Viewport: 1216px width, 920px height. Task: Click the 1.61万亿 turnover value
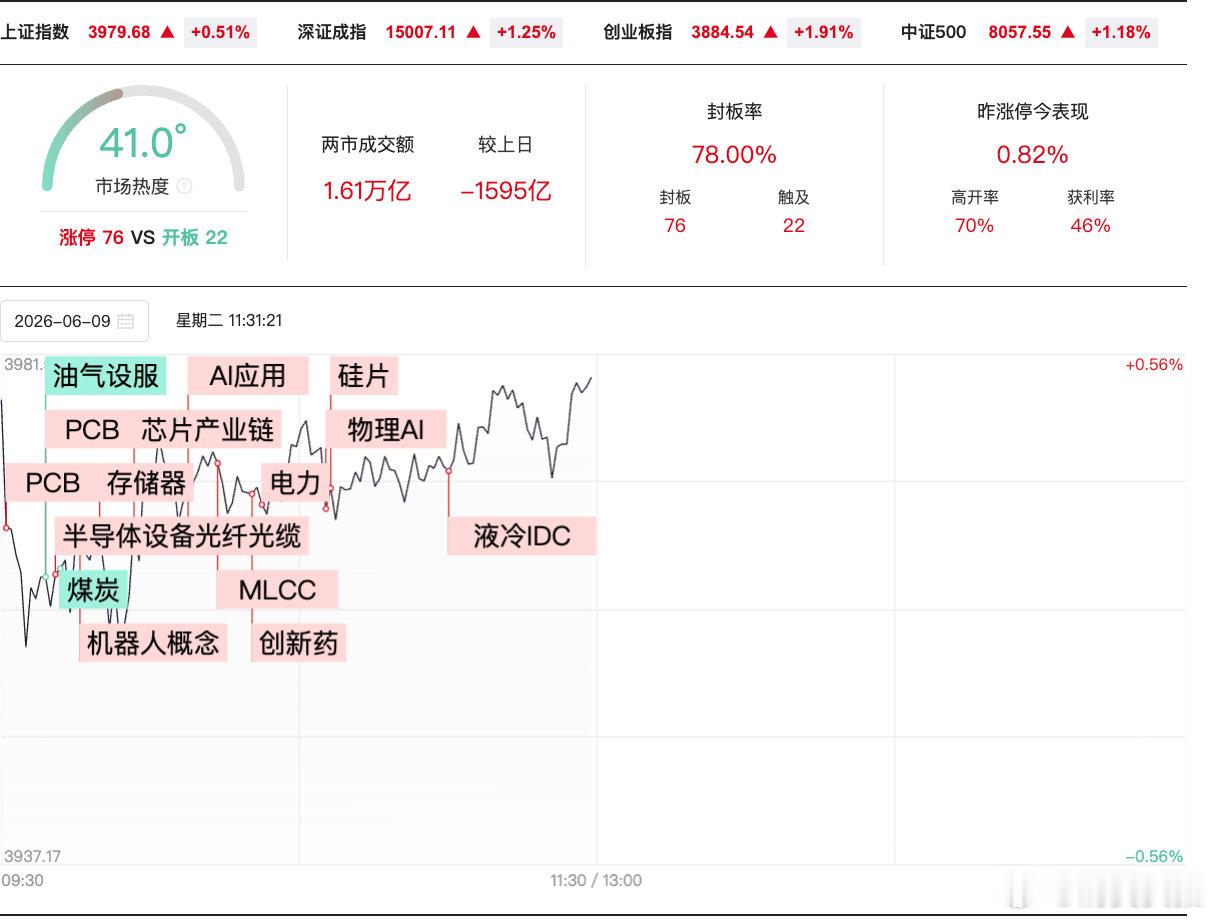[367, 191]
